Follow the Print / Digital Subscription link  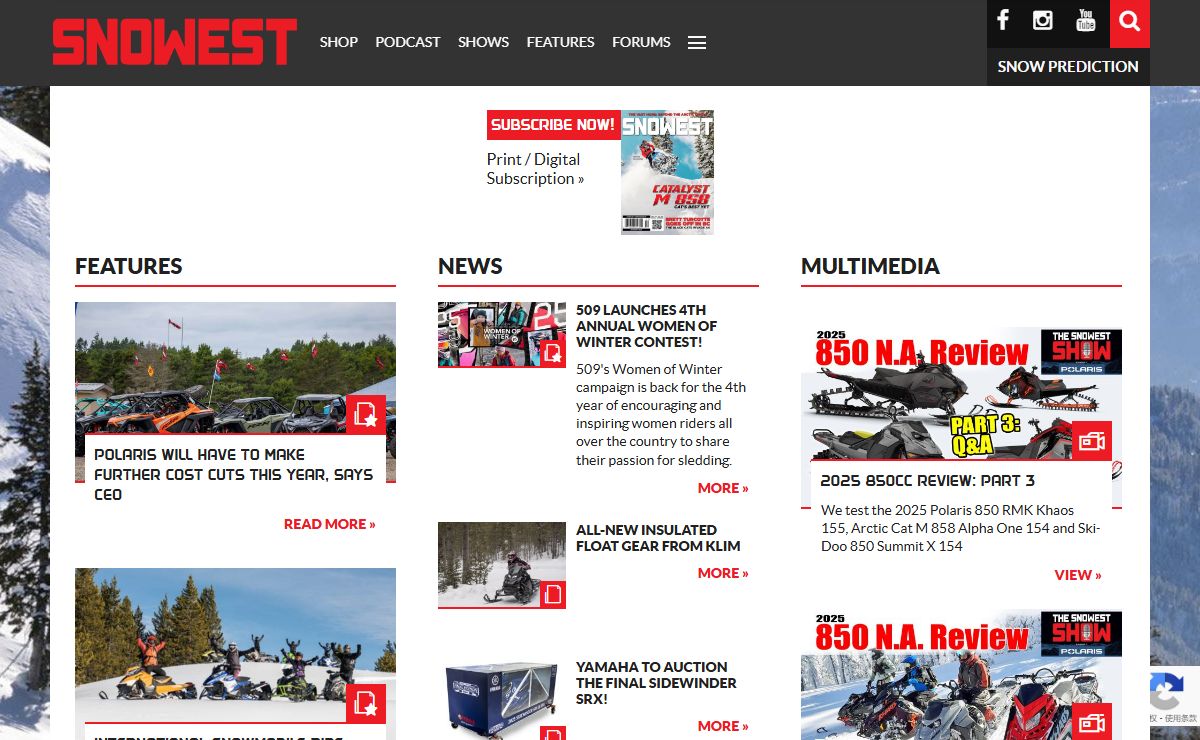(535, 169)
